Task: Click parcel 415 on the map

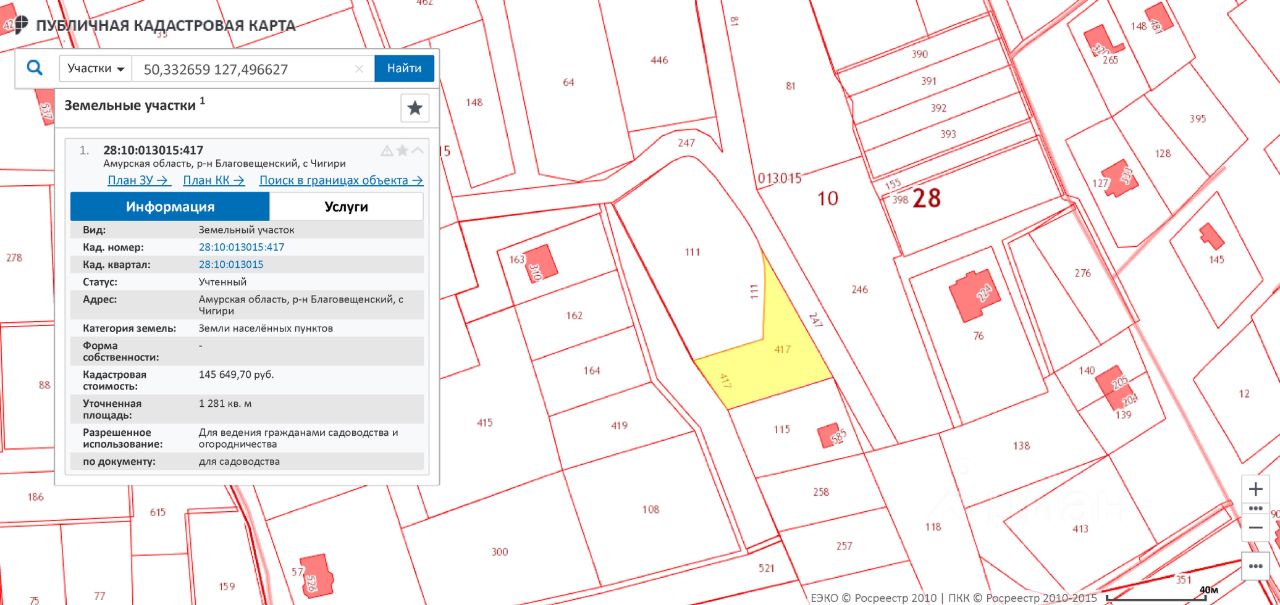Action: [485, 423]
